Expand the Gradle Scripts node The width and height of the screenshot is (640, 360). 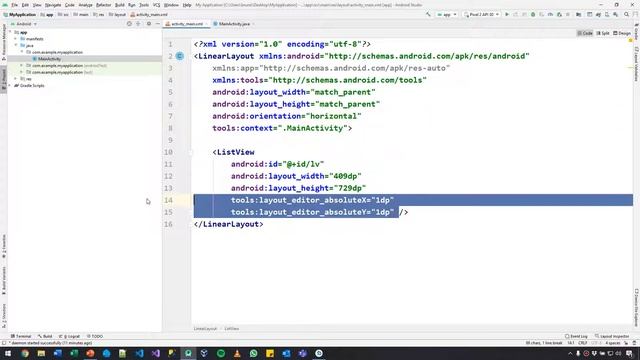coord(10,85)
